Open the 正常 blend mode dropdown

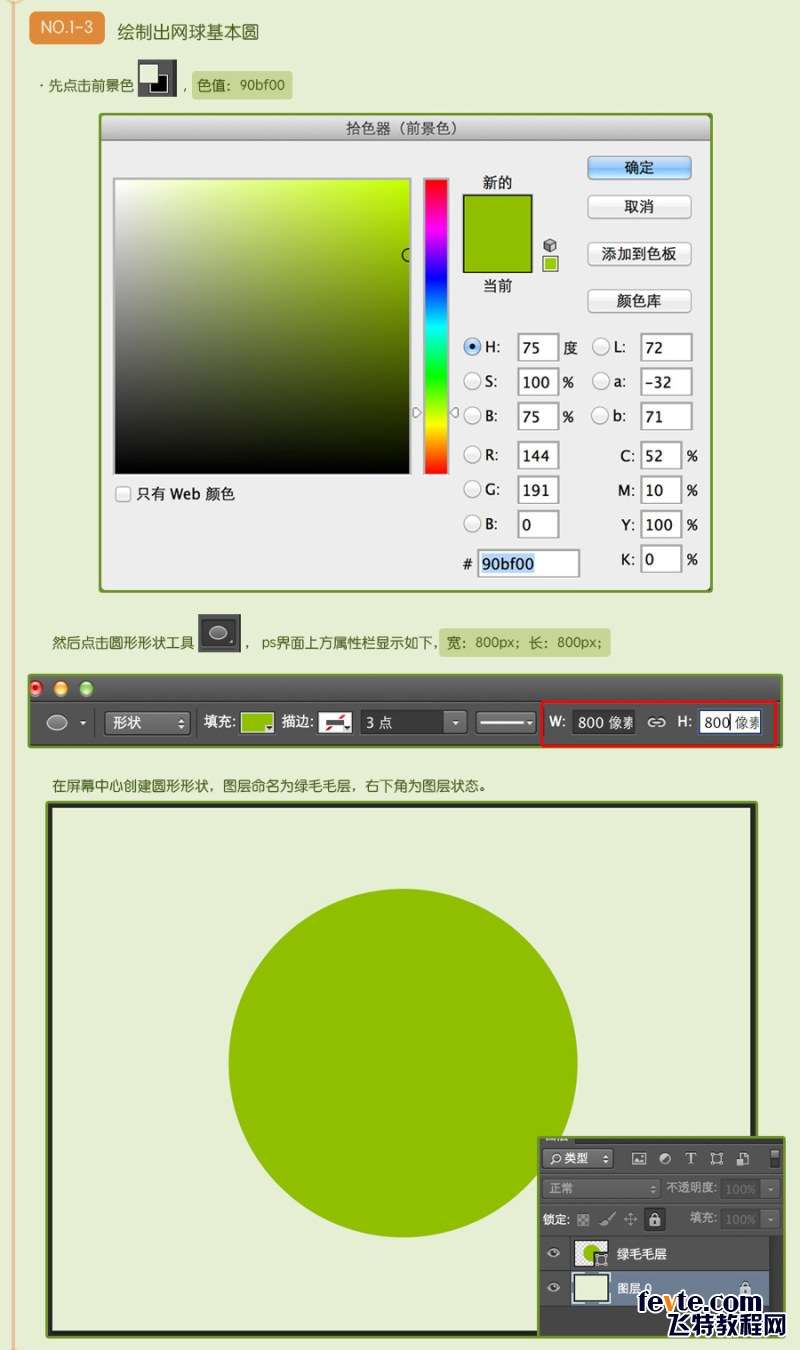[x=601, y=1189]
